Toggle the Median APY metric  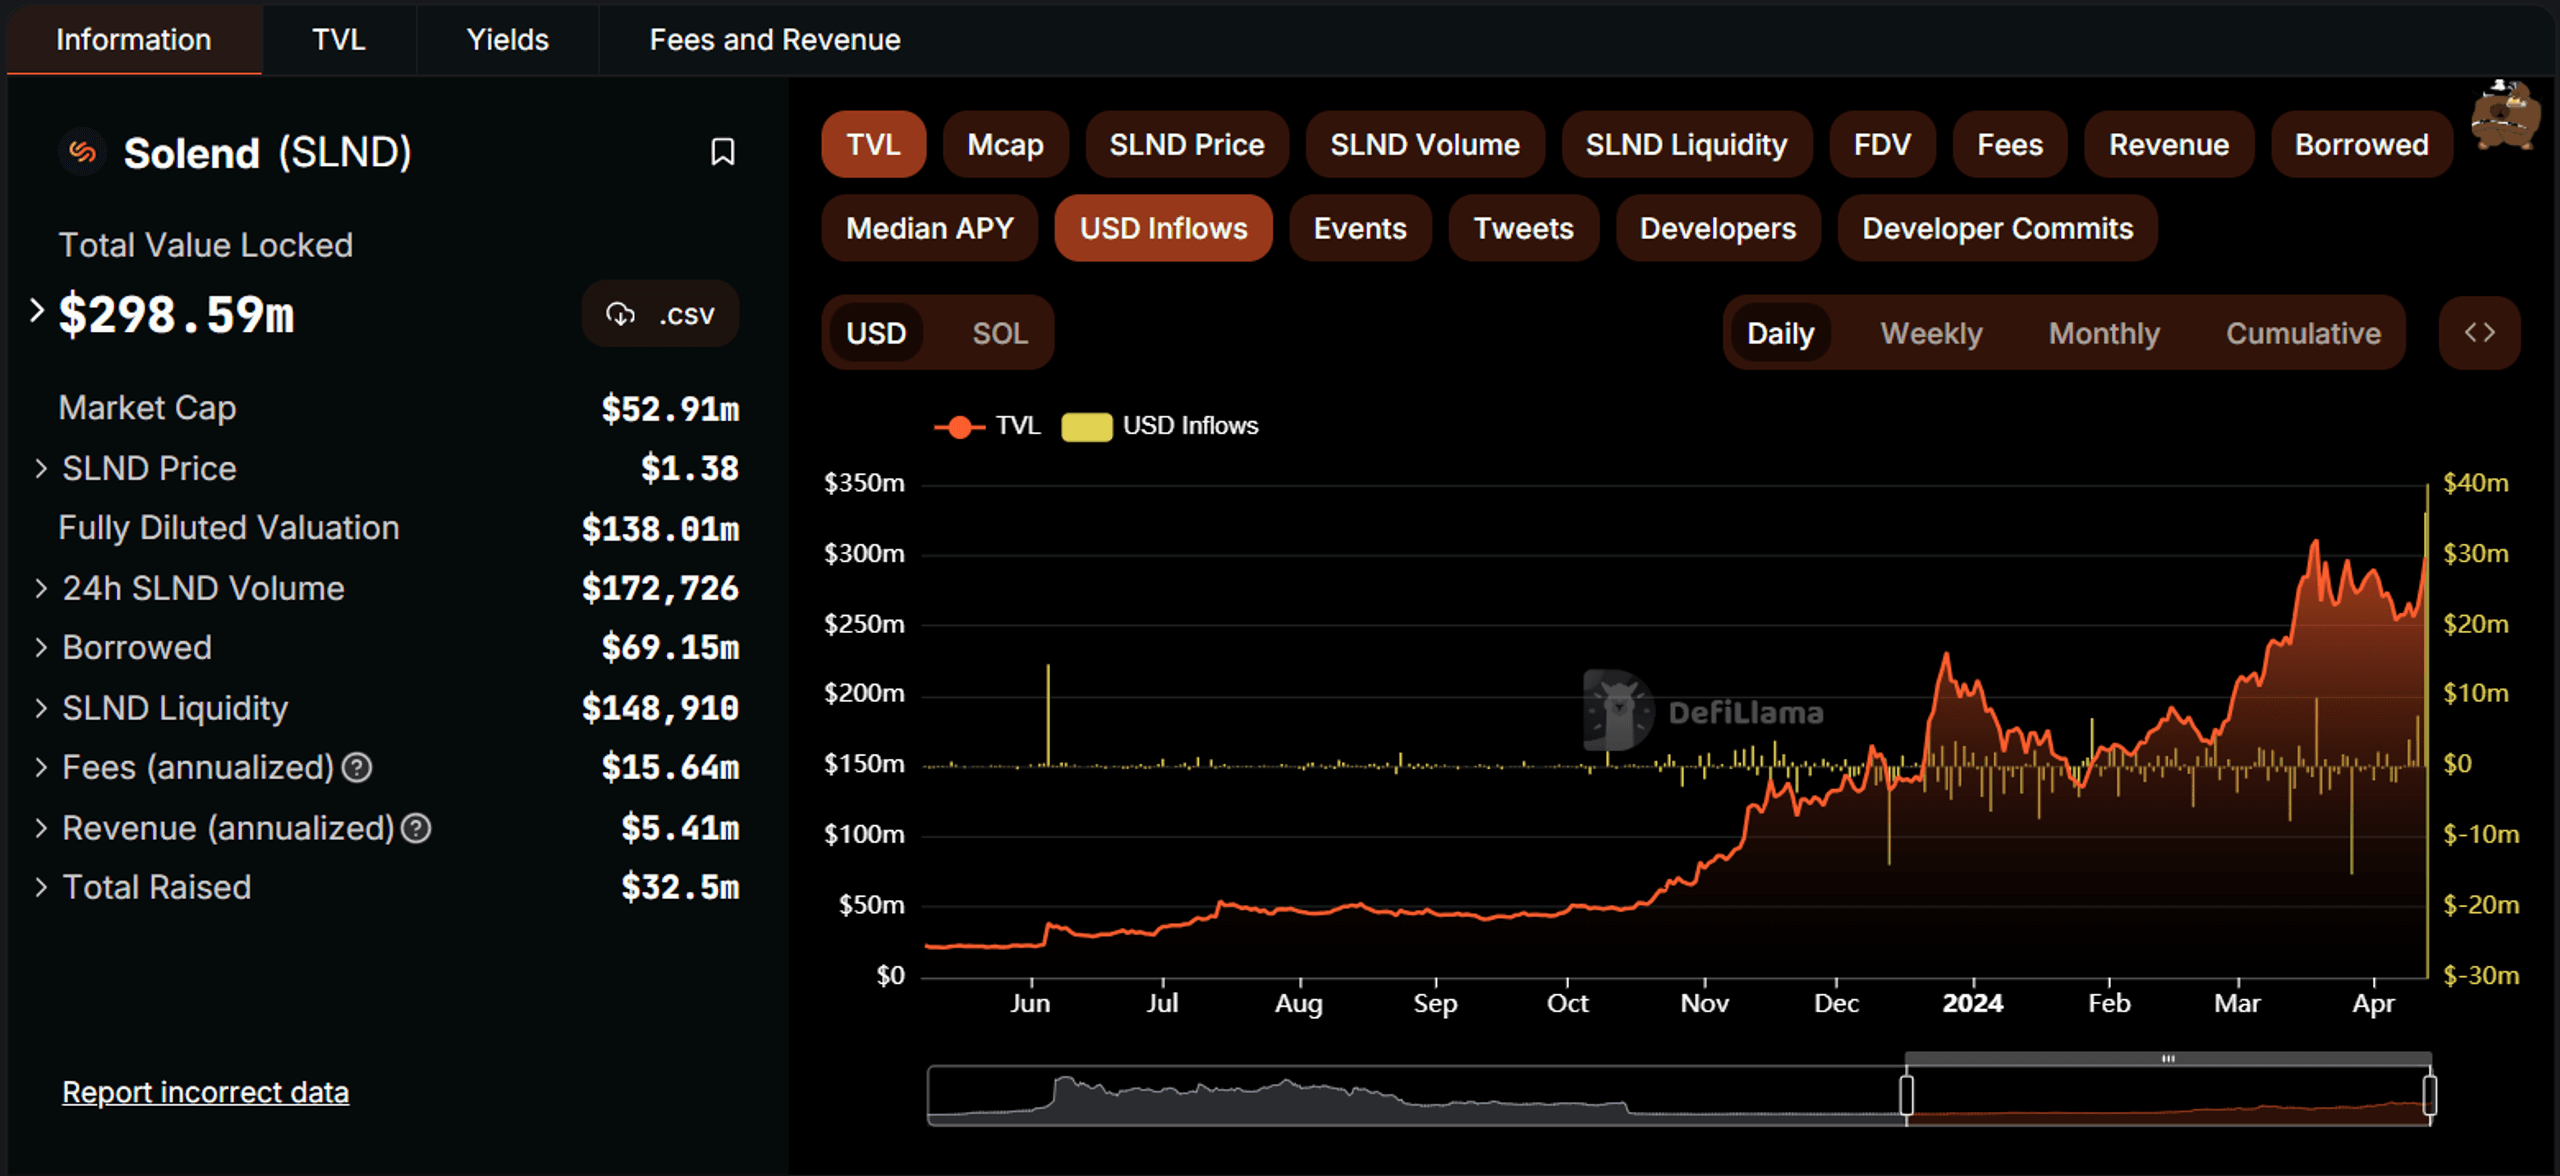click(930, 229)
